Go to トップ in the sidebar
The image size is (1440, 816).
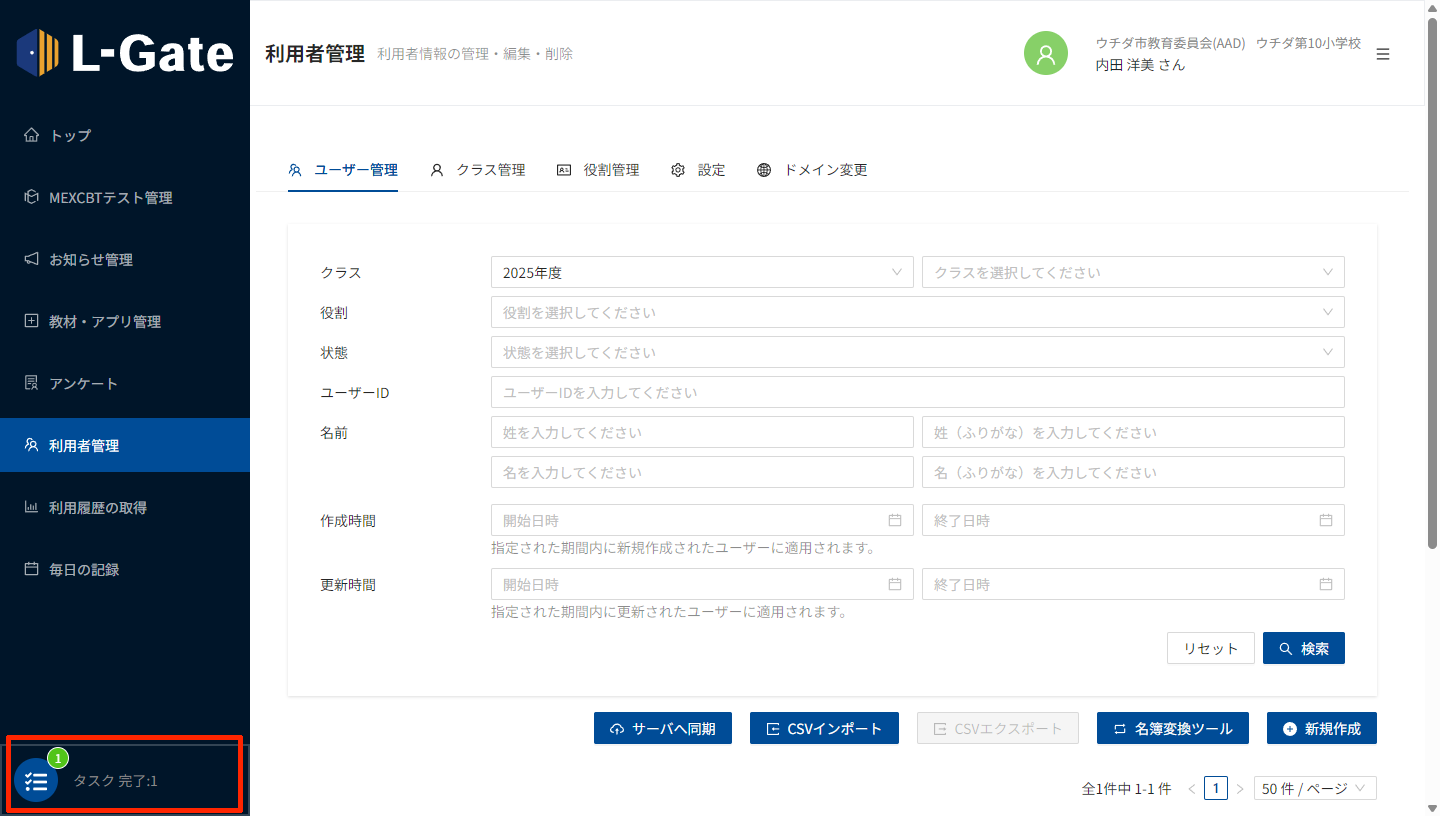coord(70,135)
